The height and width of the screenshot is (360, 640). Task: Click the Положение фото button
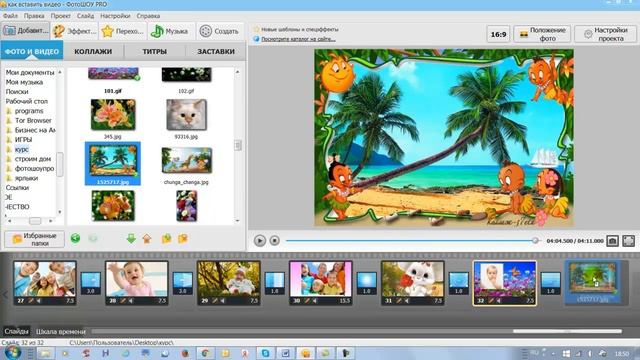tap(542, 34)
